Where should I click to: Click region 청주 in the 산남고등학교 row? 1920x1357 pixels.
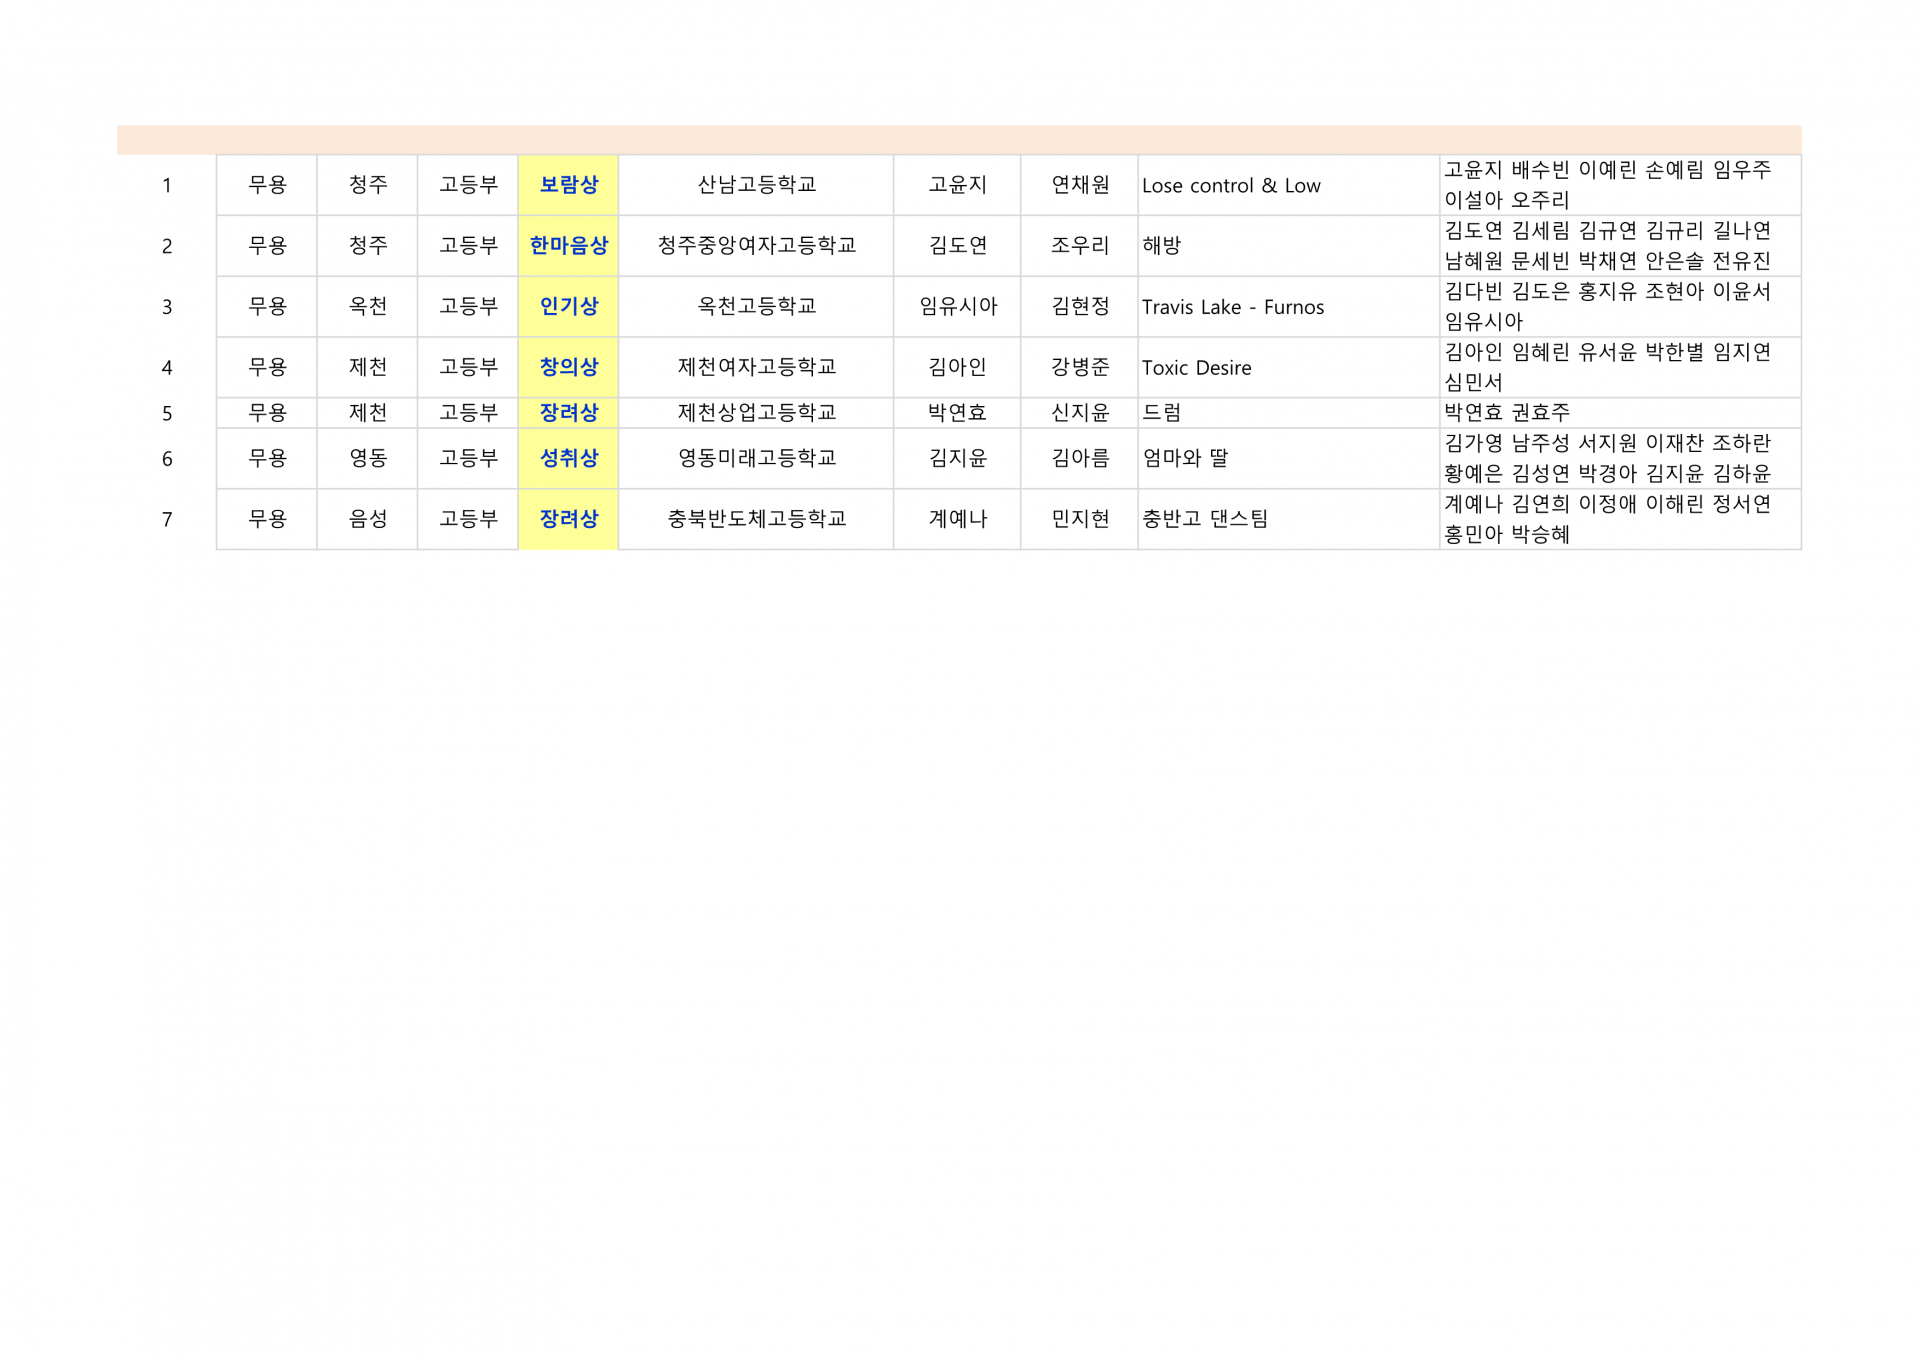[367, 185]
